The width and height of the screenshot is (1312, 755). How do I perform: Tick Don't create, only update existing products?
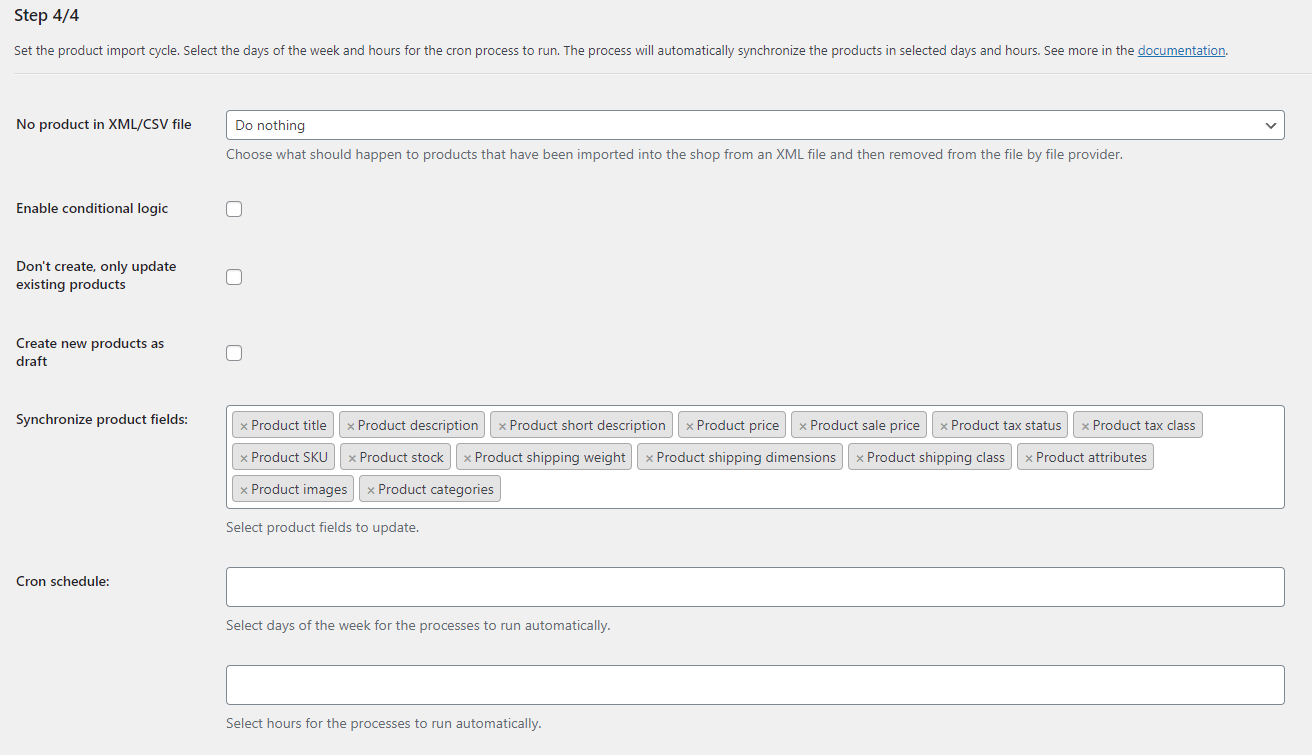[x=234, y=277]
